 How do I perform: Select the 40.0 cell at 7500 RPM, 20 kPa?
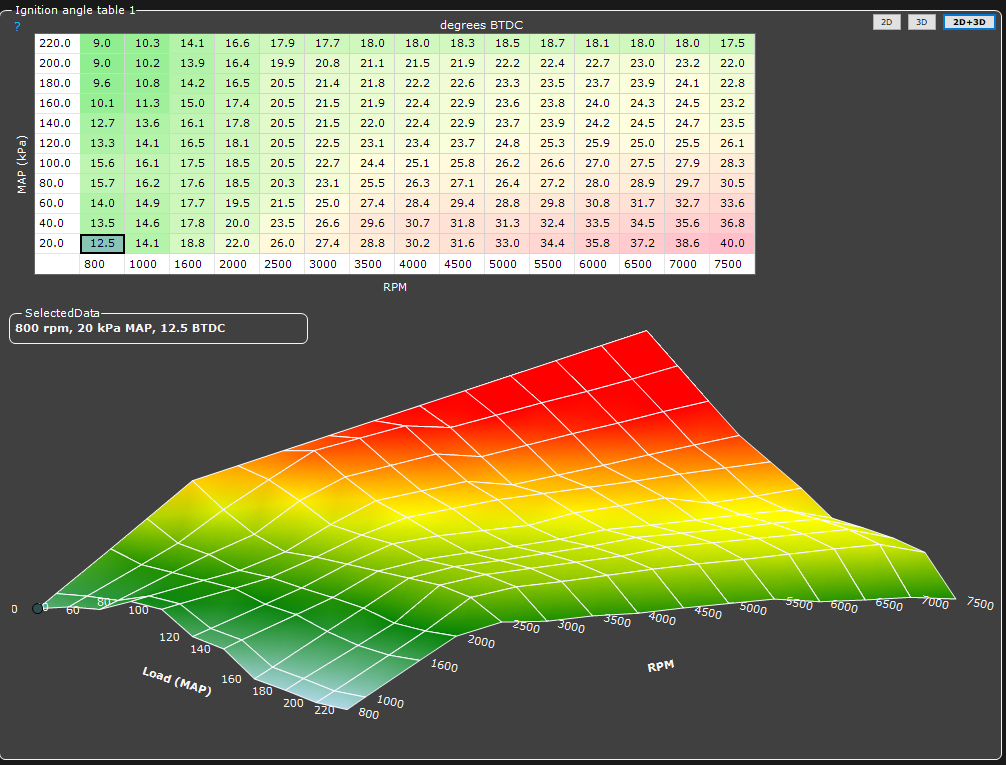[732, 243]
